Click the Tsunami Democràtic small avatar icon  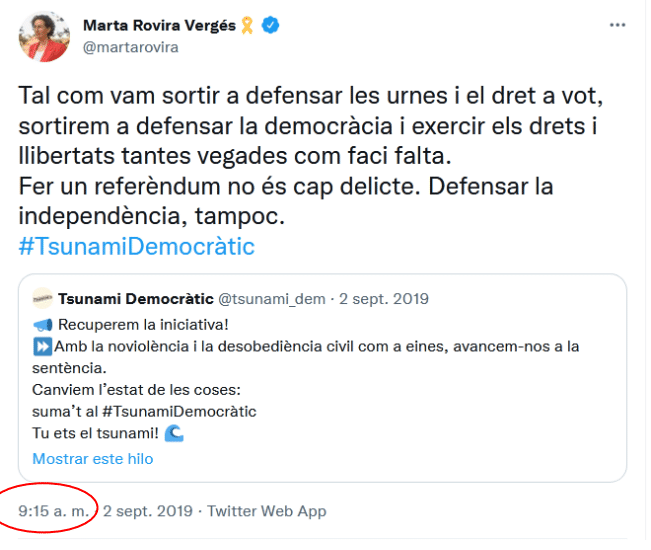41,298
